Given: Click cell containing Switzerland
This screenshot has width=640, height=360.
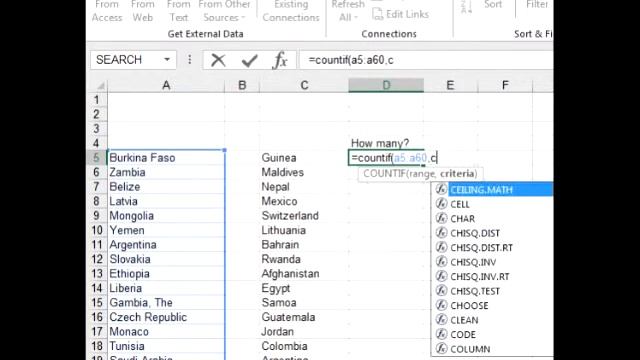Looking at the screenshot, I should coord(304,216).
